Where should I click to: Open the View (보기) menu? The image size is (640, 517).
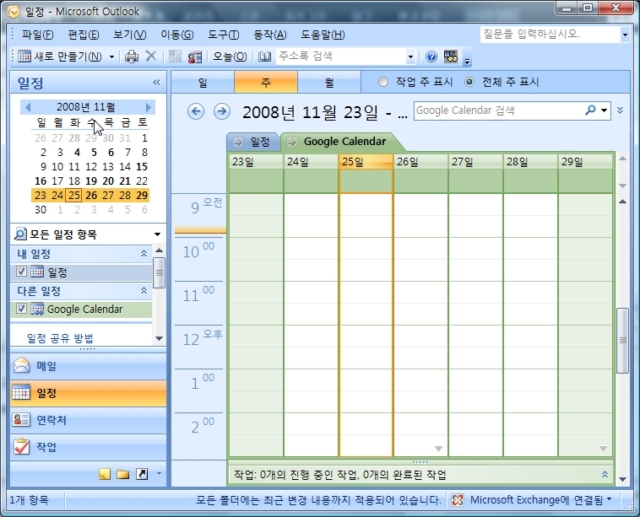129,35
